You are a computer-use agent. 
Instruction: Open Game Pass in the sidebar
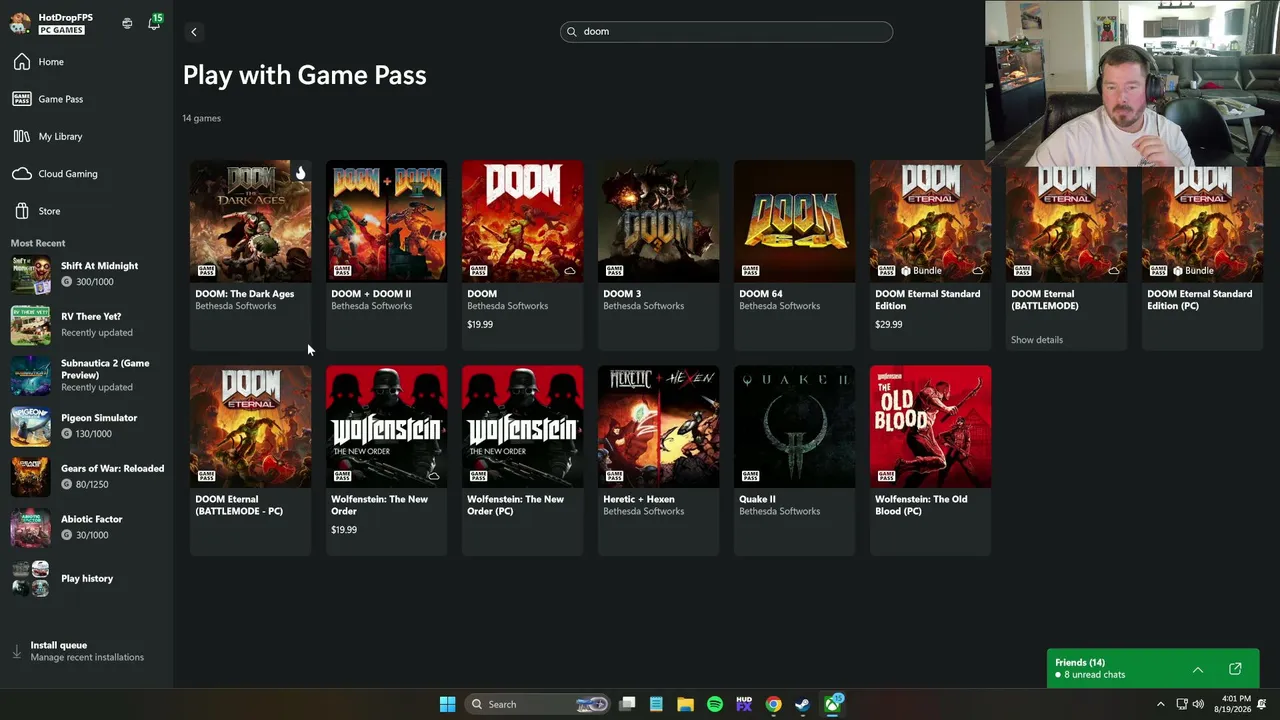[x=86, y=99]
